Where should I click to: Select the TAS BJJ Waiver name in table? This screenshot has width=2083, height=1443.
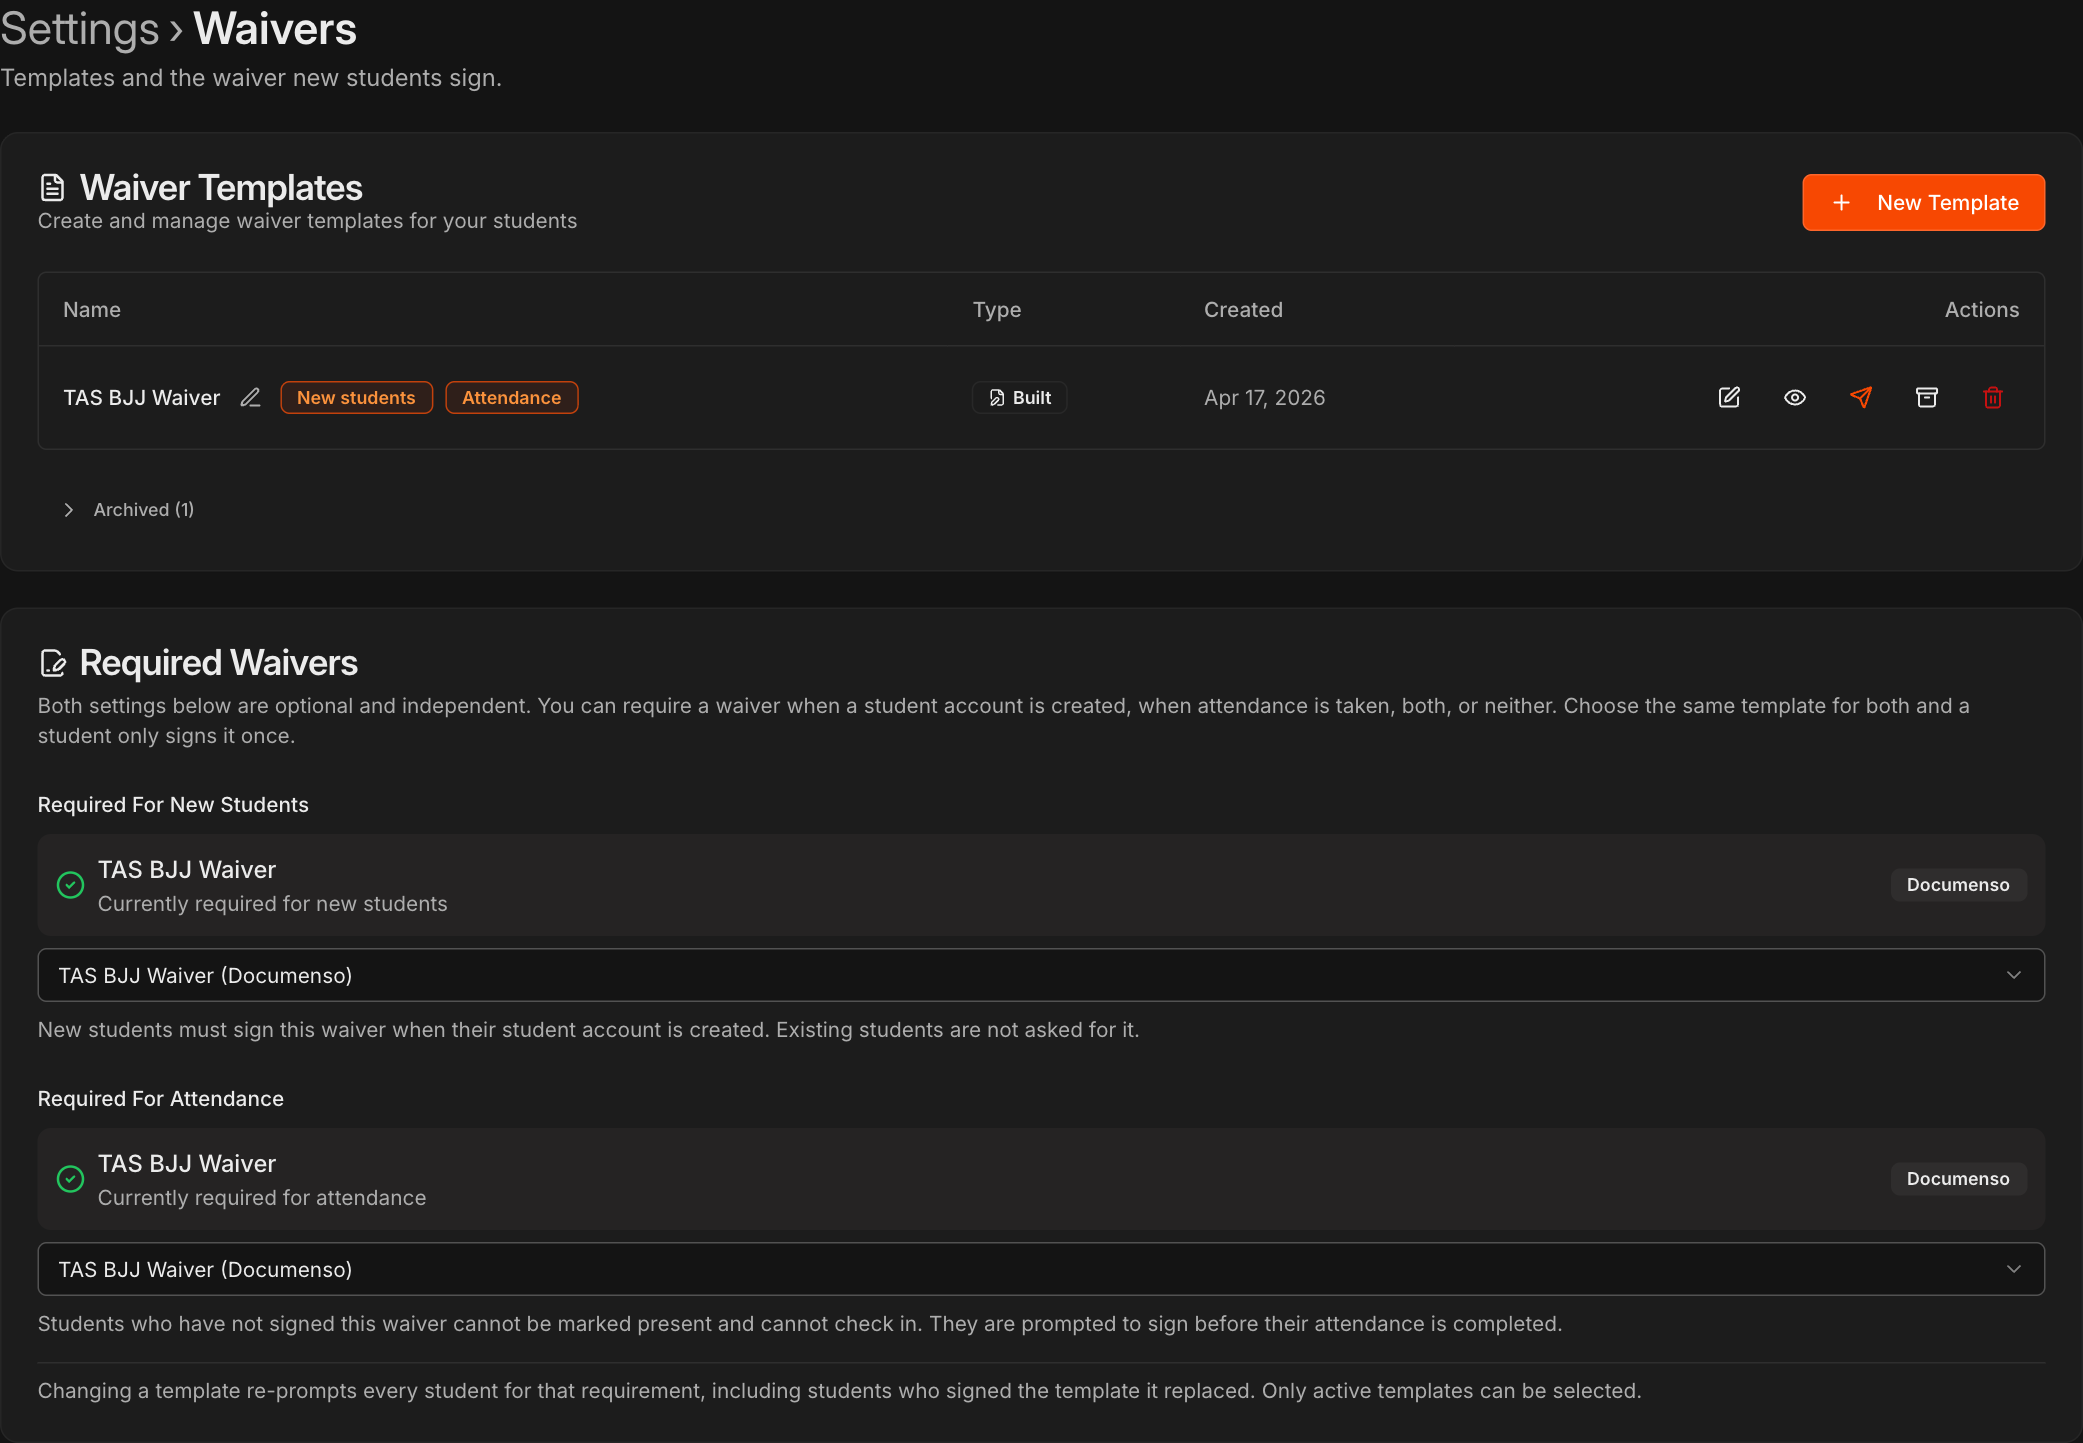[x=142, y=398]
